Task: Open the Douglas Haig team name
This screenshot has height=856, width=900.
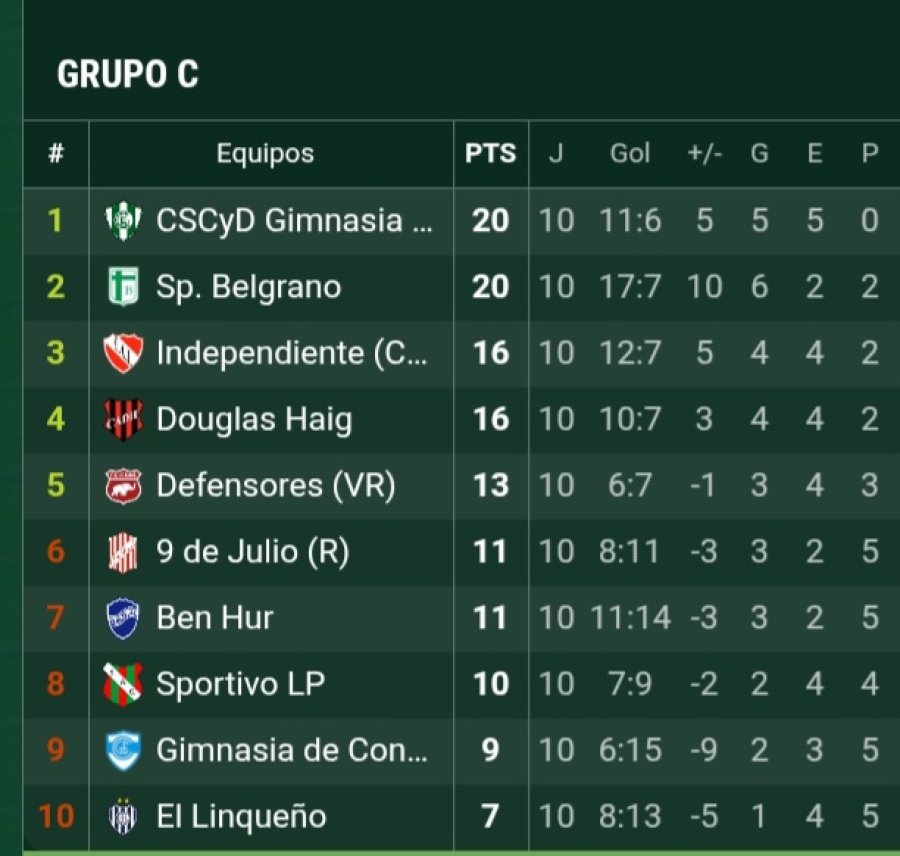Action: point(254,419)
